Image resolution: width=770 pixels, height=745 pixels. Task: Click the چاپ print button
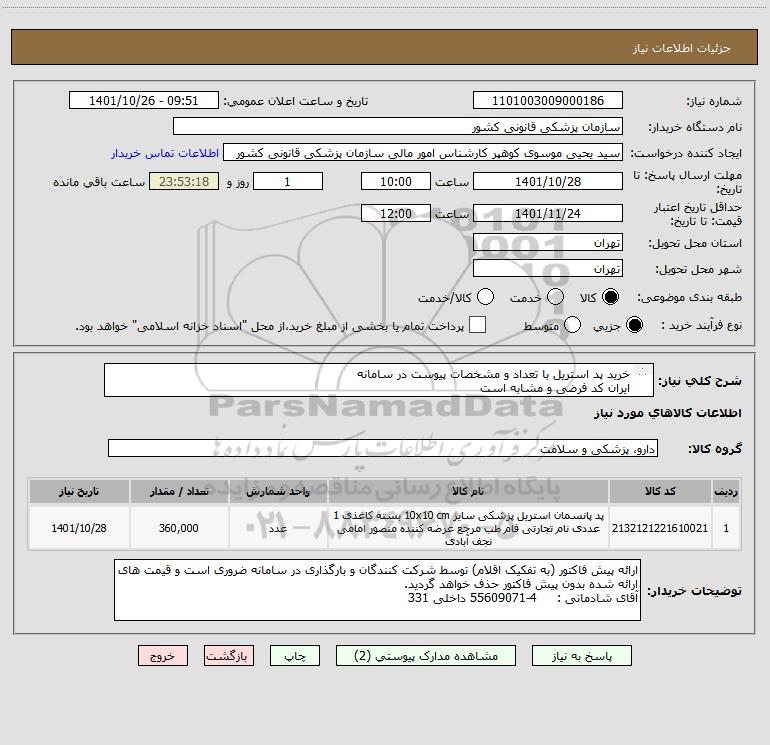point(295,656)
